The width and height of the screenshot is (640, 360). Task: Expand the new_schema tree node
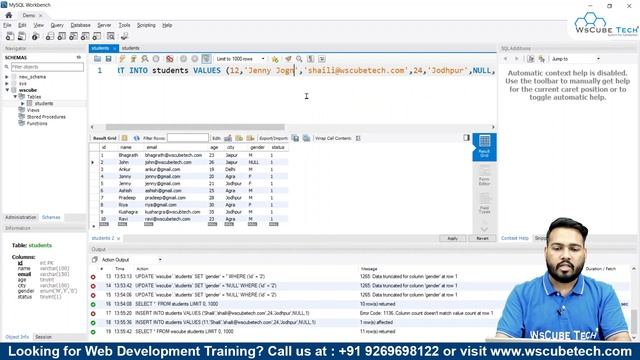(7, 77)
